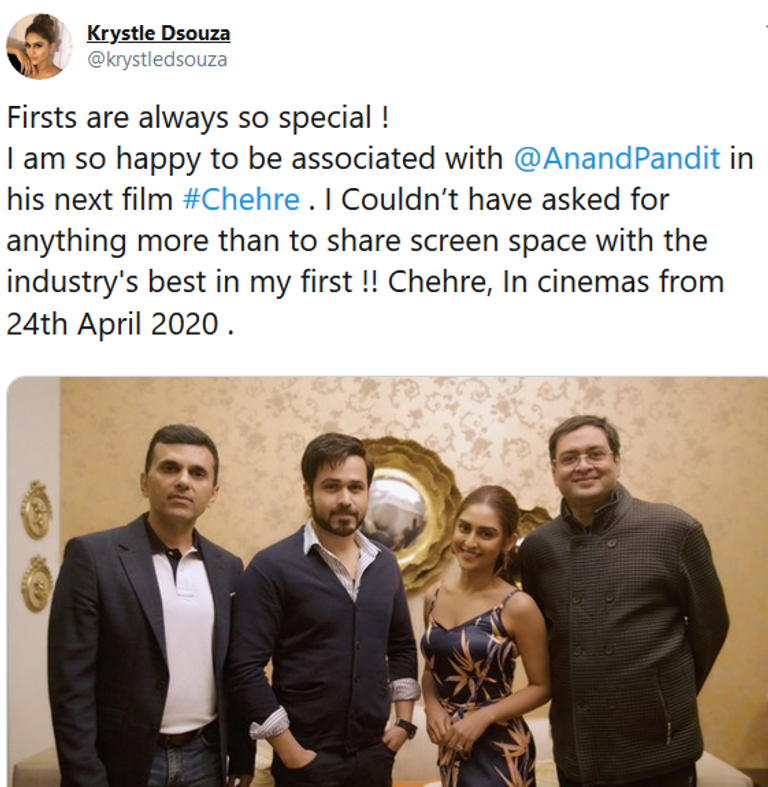Open the attached group photo
The height and width of the screenshot is (787, 768).
(387, 581)
